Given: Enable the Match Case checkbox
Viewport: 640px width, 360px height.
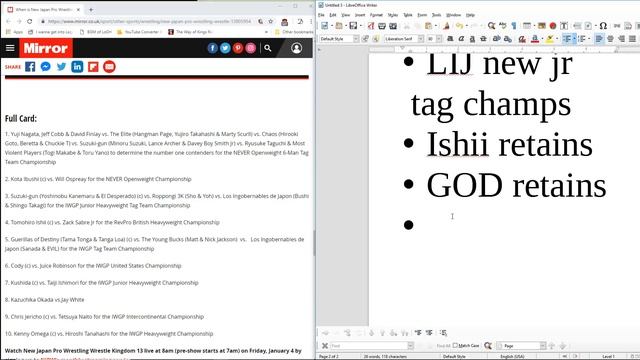Looking at the screenshot, I should pos(455,345).
